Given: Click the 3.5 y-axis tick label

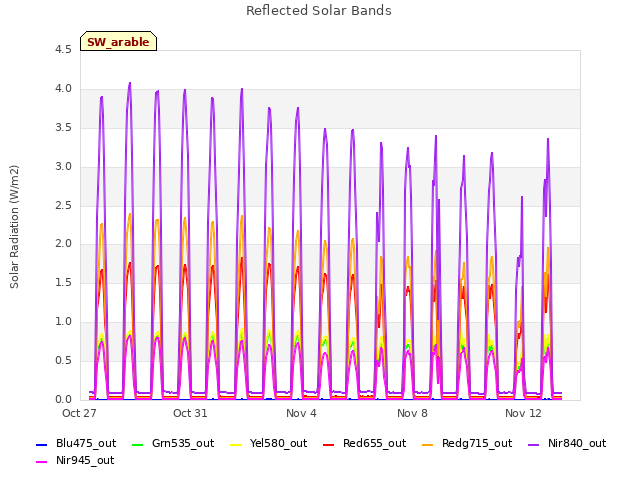Looking at the screenshot, I should (x=63, y=128).
